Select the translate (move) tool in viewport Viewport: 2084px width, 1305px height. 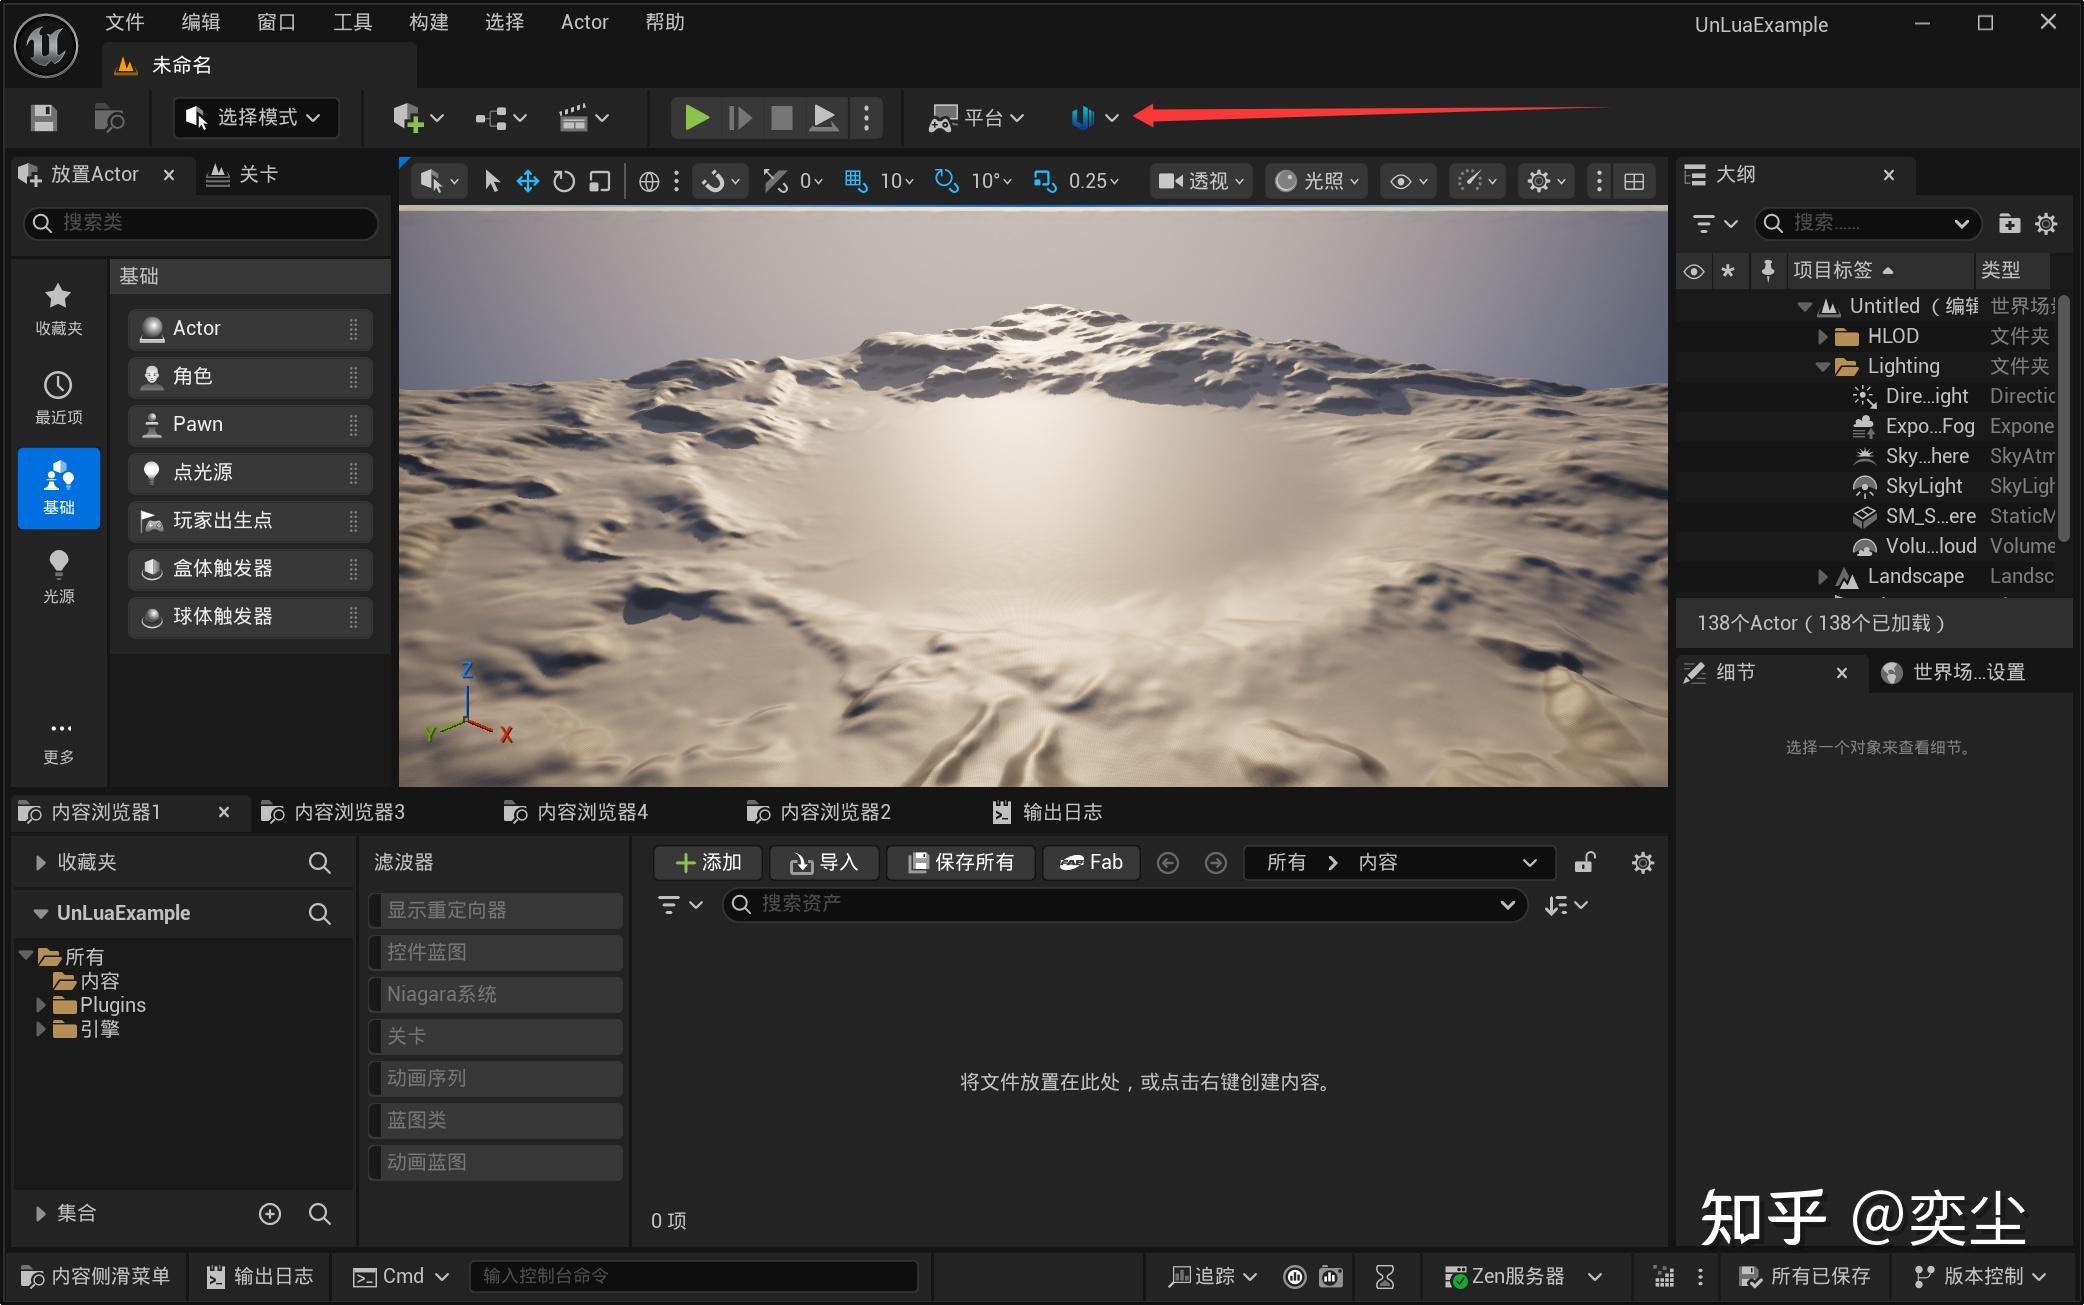tap(527, 181)
